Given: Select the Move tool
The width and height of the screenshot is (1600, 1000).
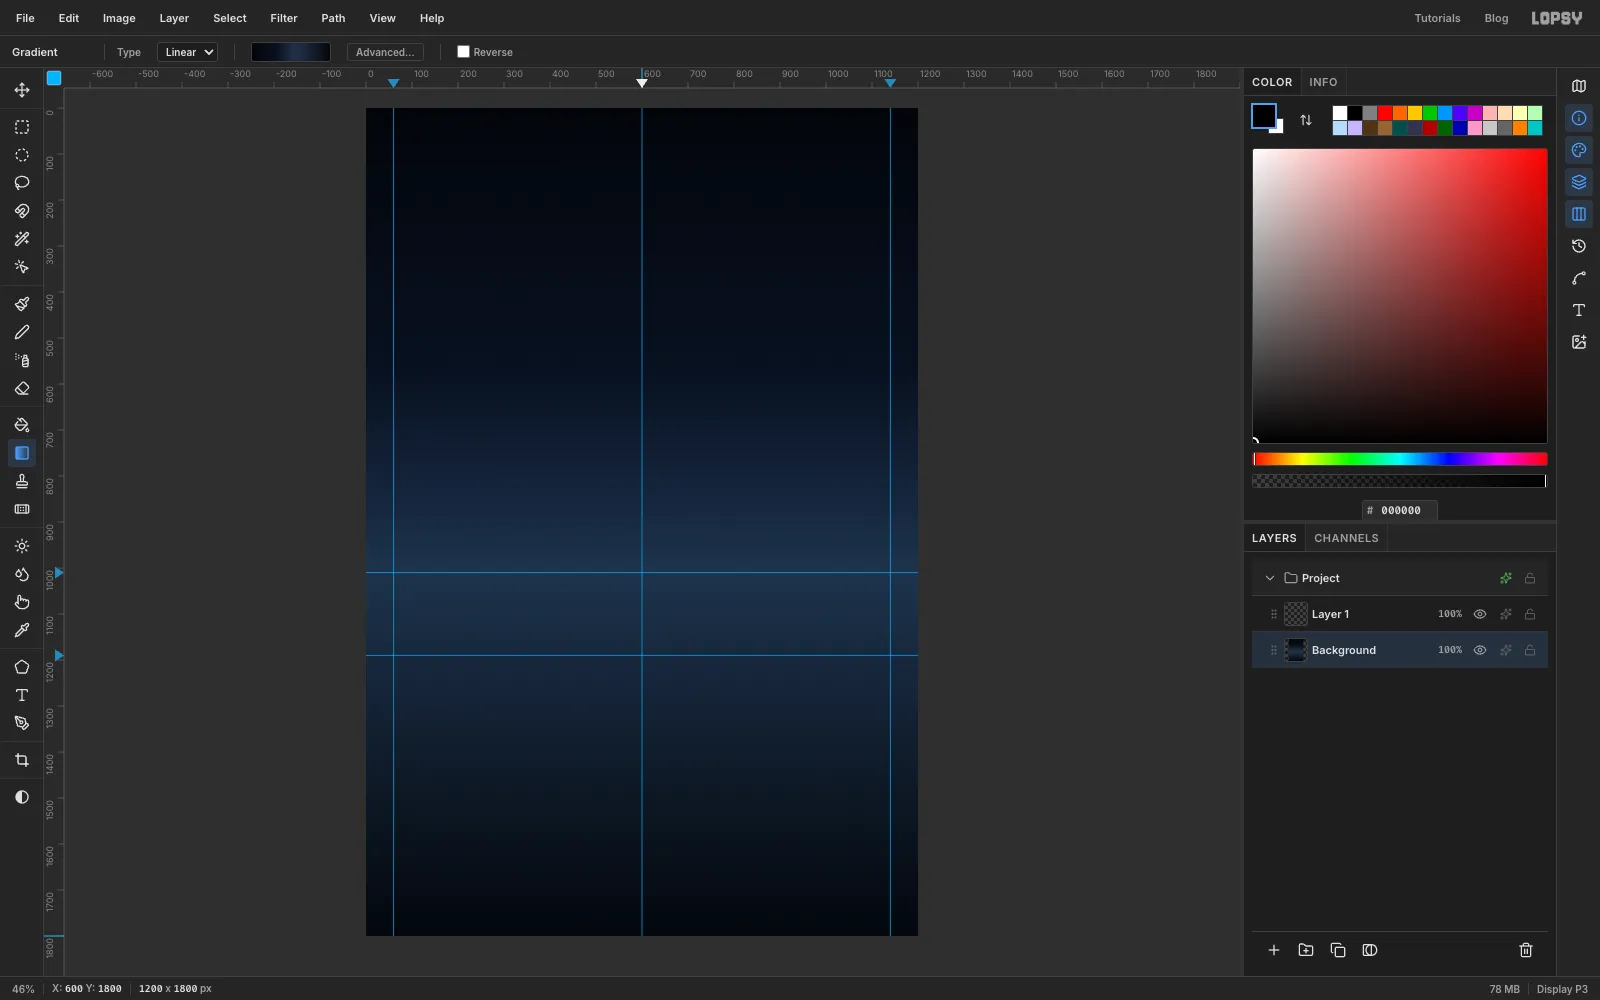Looking at the screenshot, I should click(22, 90).
